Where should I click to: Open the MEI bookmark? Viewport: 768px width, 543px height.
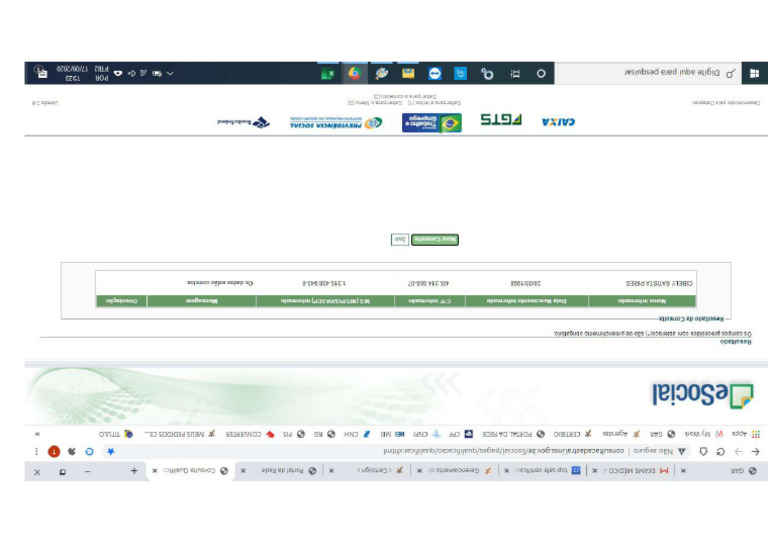point(392,434)
